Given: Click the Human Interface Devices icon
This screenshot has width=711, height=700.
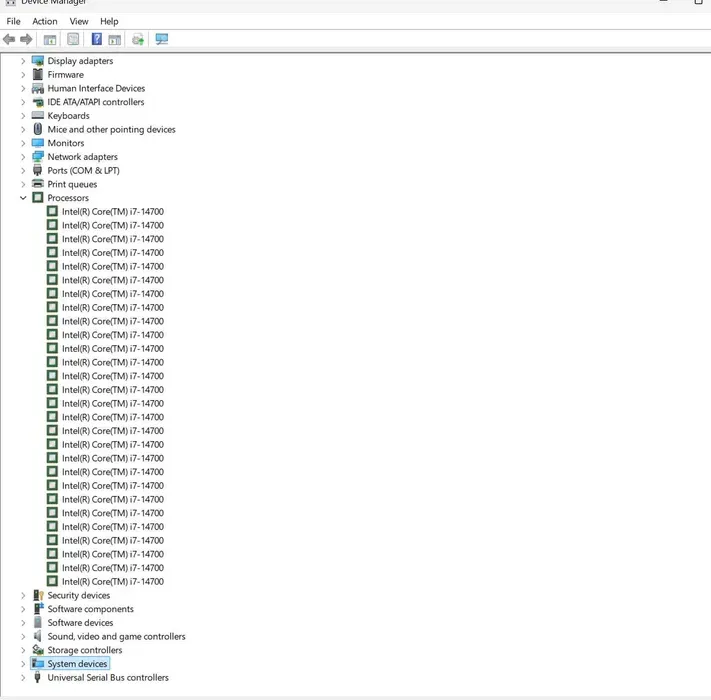Looking at the screenshot, I should 38,88.
